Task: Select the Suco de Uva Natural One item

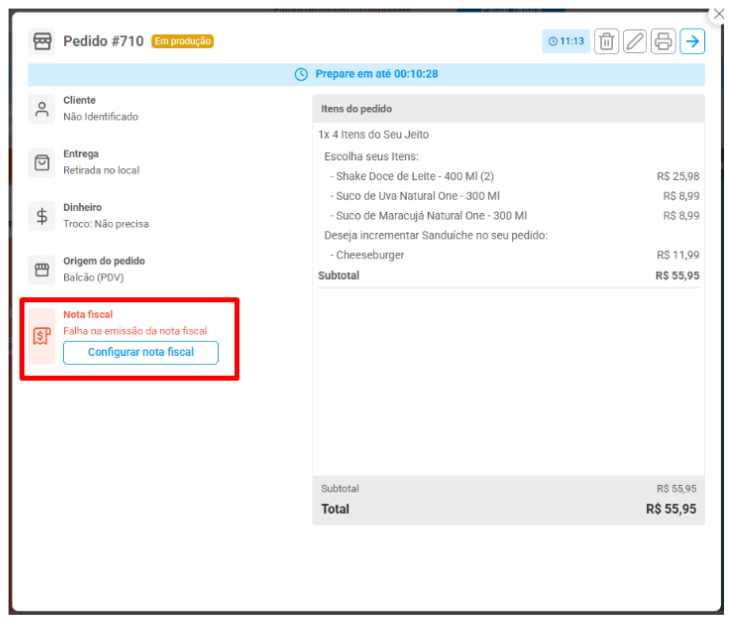Action: (417, 196)
